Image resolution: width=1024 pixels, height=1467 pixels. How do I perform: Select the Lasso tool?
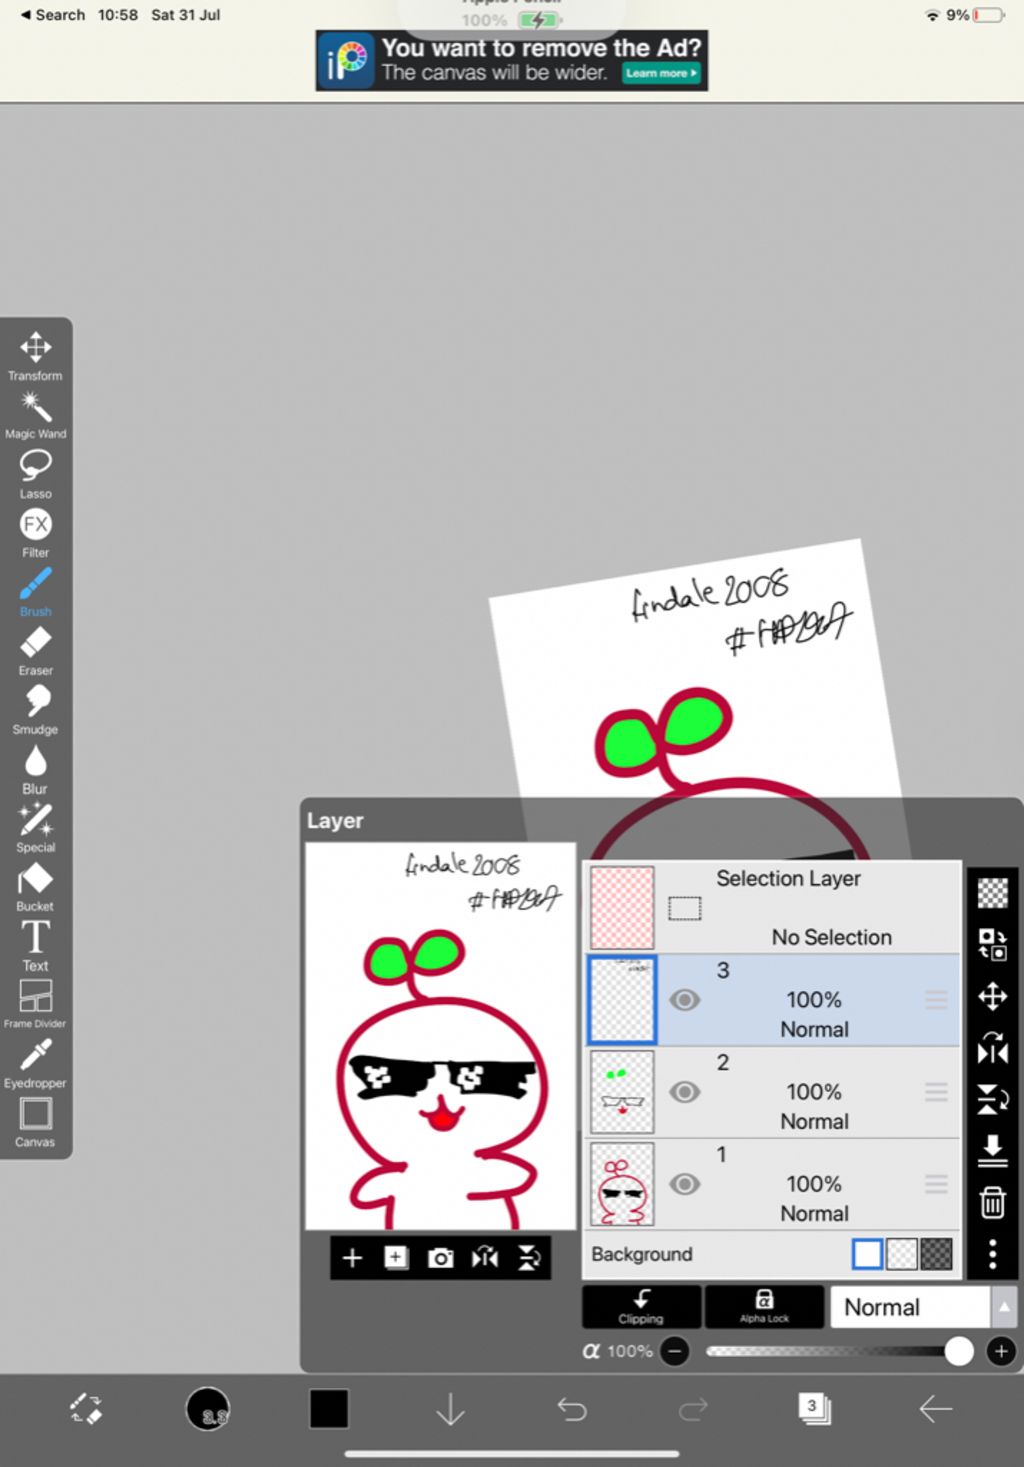coord(35,472)
